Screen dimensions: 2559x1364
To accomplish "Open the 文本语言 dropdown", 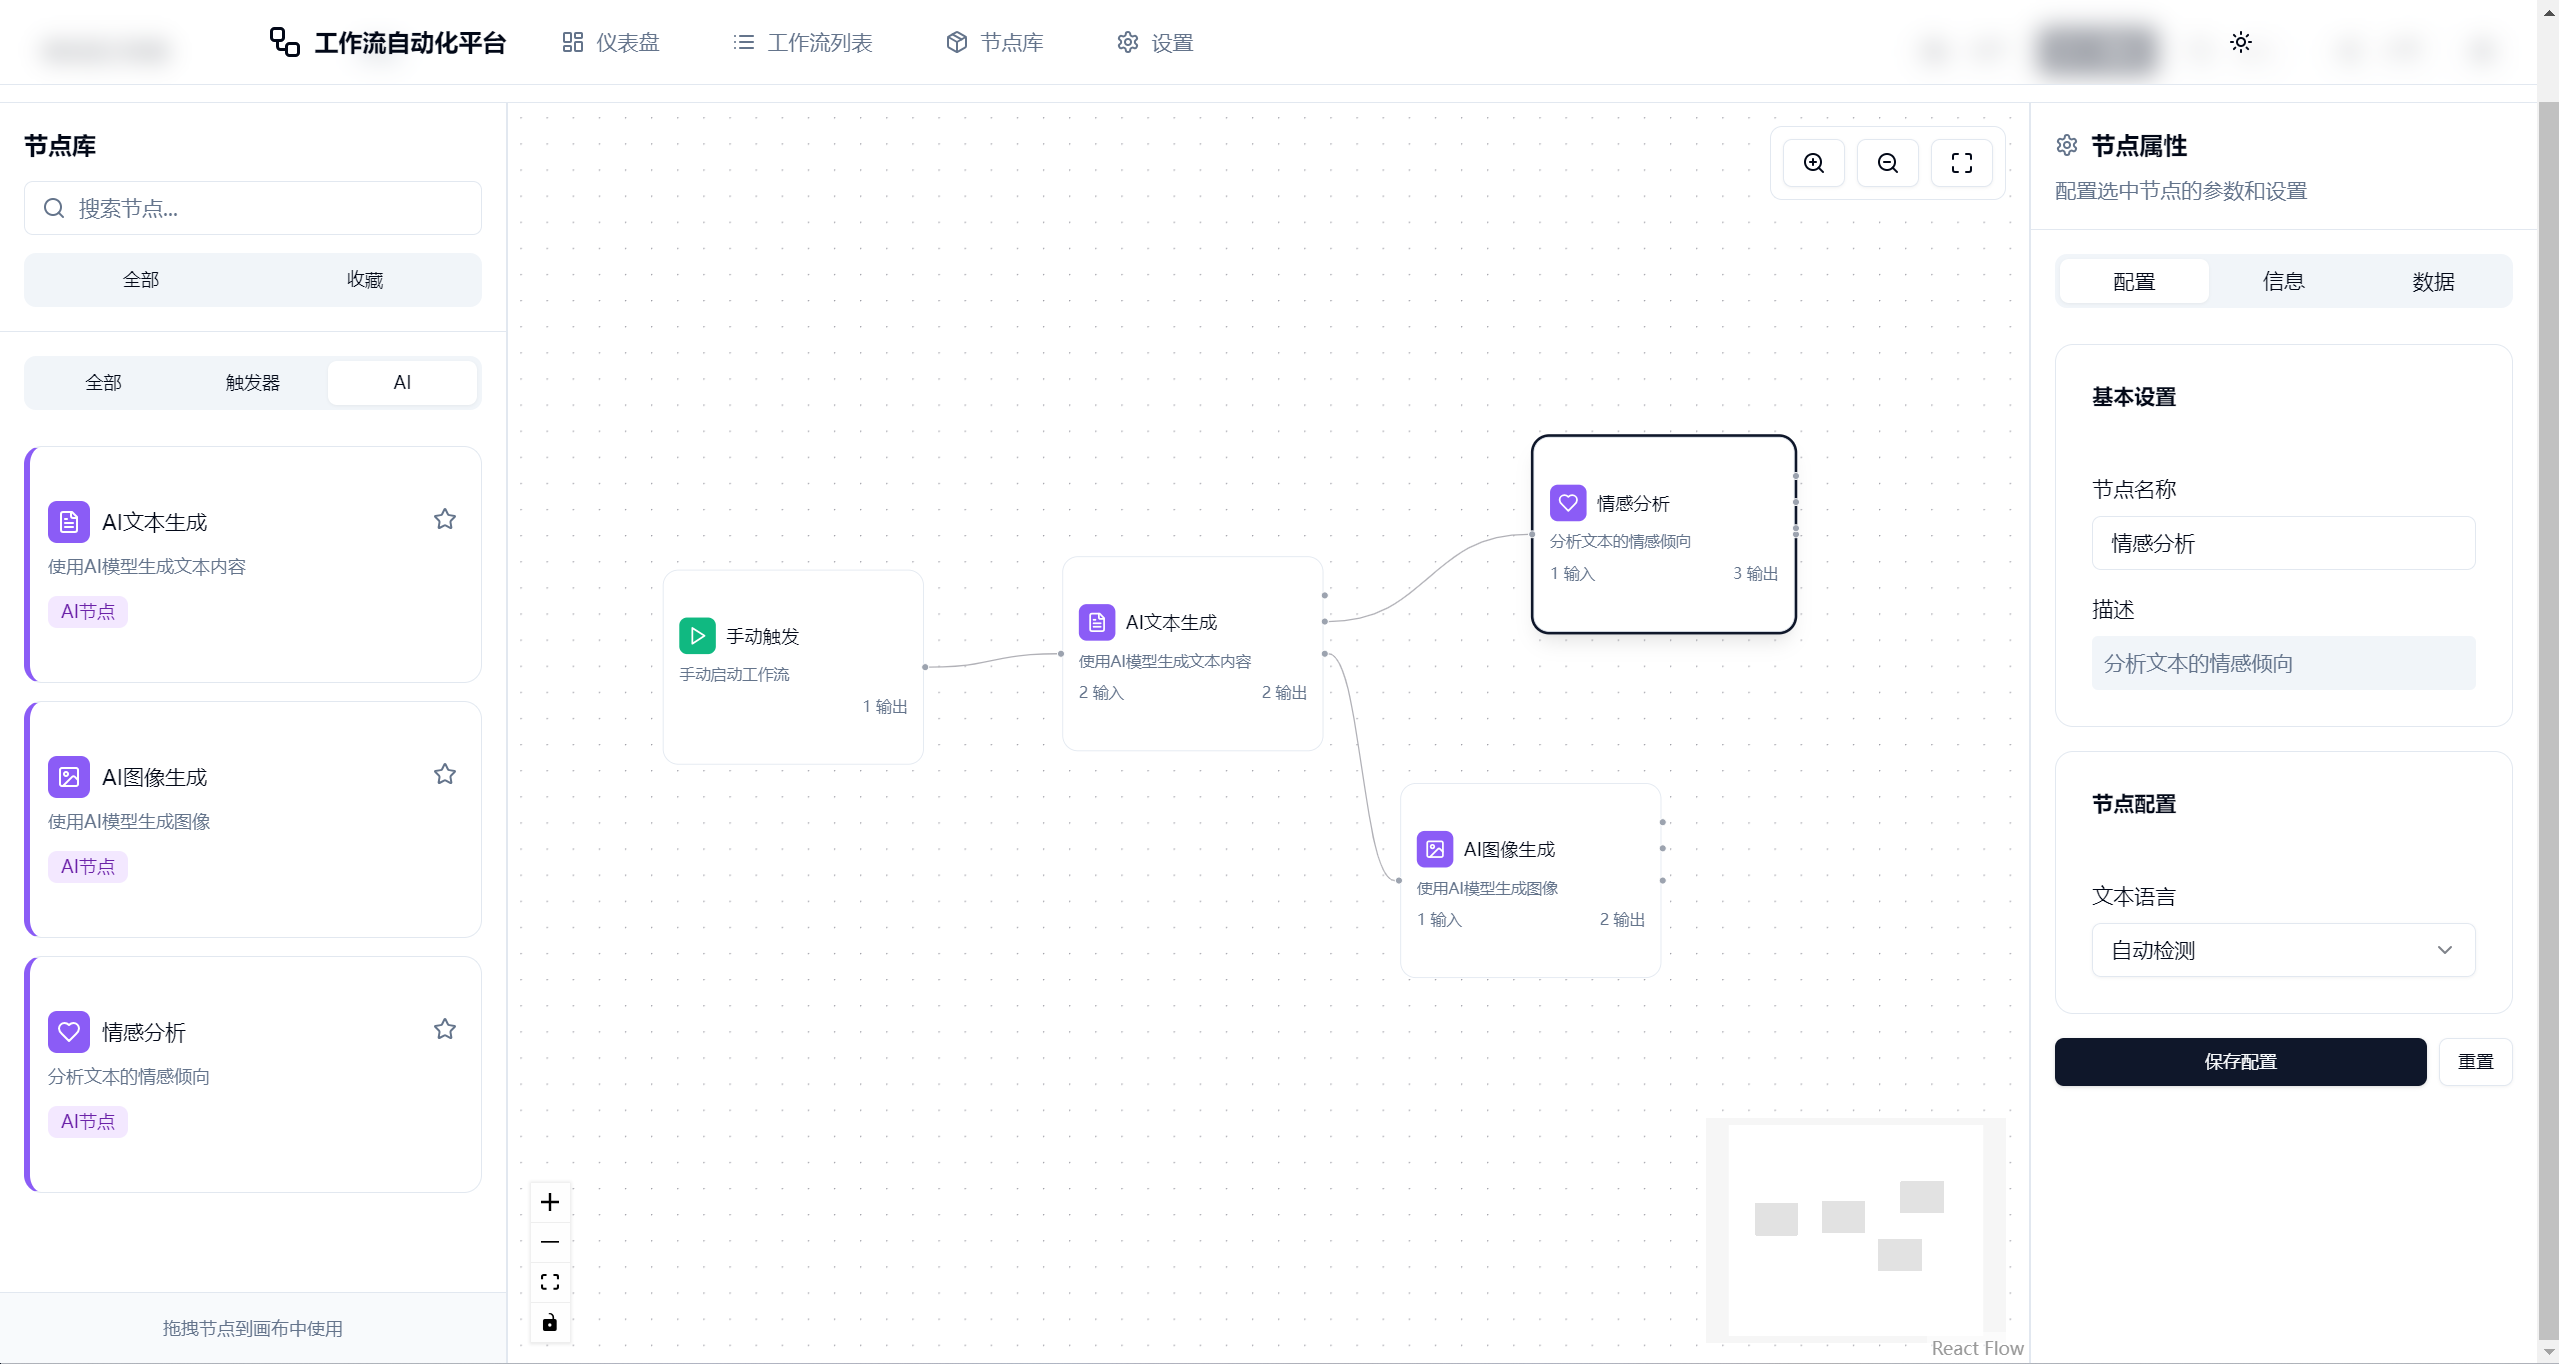I will pyautogui.click(x=2283, y=950).
